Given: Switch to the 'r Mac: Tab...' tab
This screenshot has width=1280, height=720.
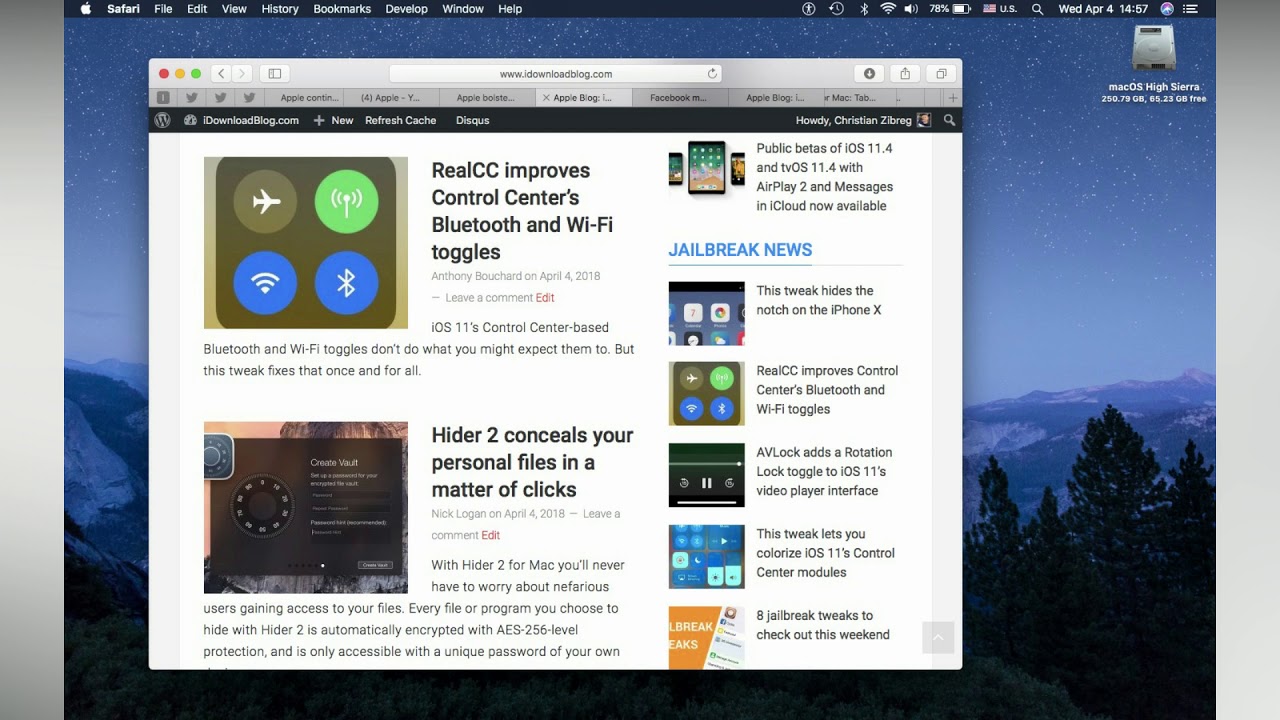Looking at the screenshot, I should click(862, 98).
